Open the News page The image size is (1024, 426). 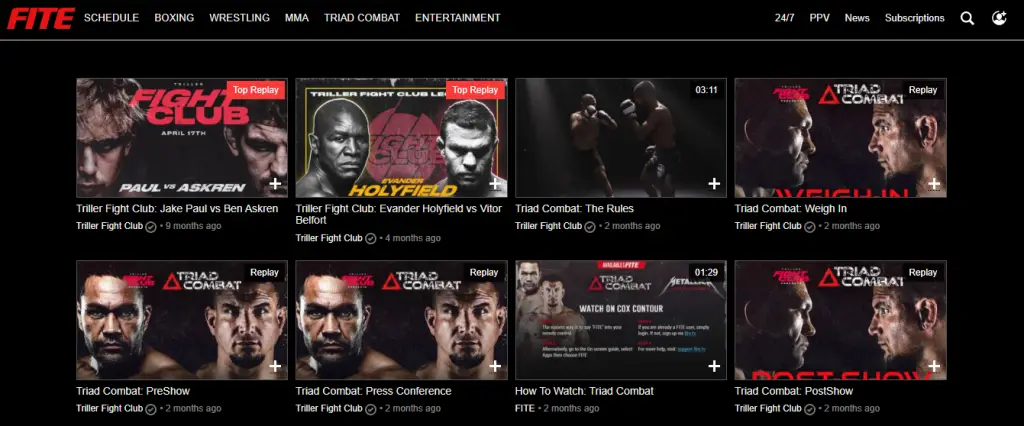[857, 18]
